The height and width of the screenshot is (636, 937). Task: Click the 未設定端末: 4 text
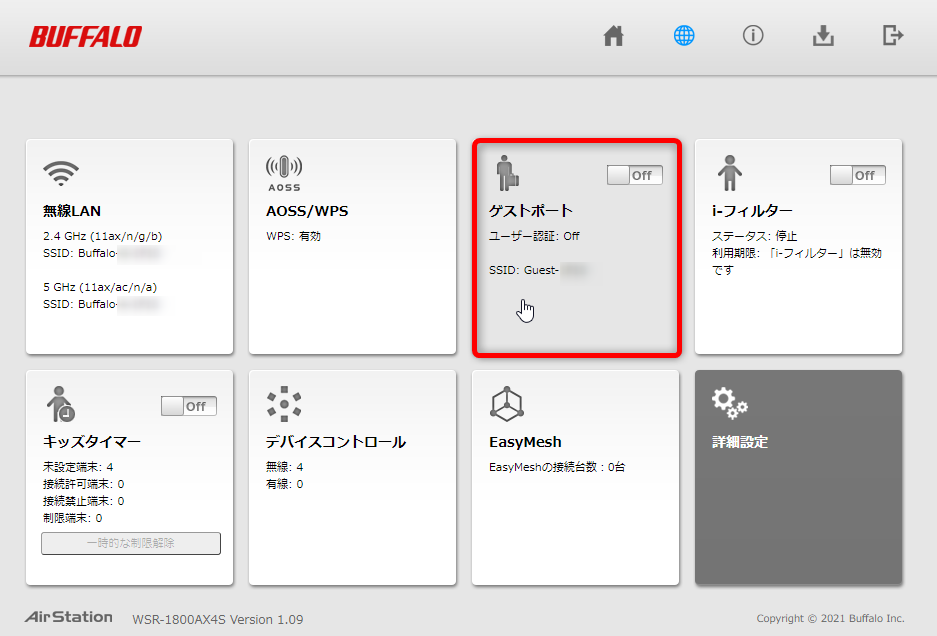pyautogui.click(x=78, y=467)
